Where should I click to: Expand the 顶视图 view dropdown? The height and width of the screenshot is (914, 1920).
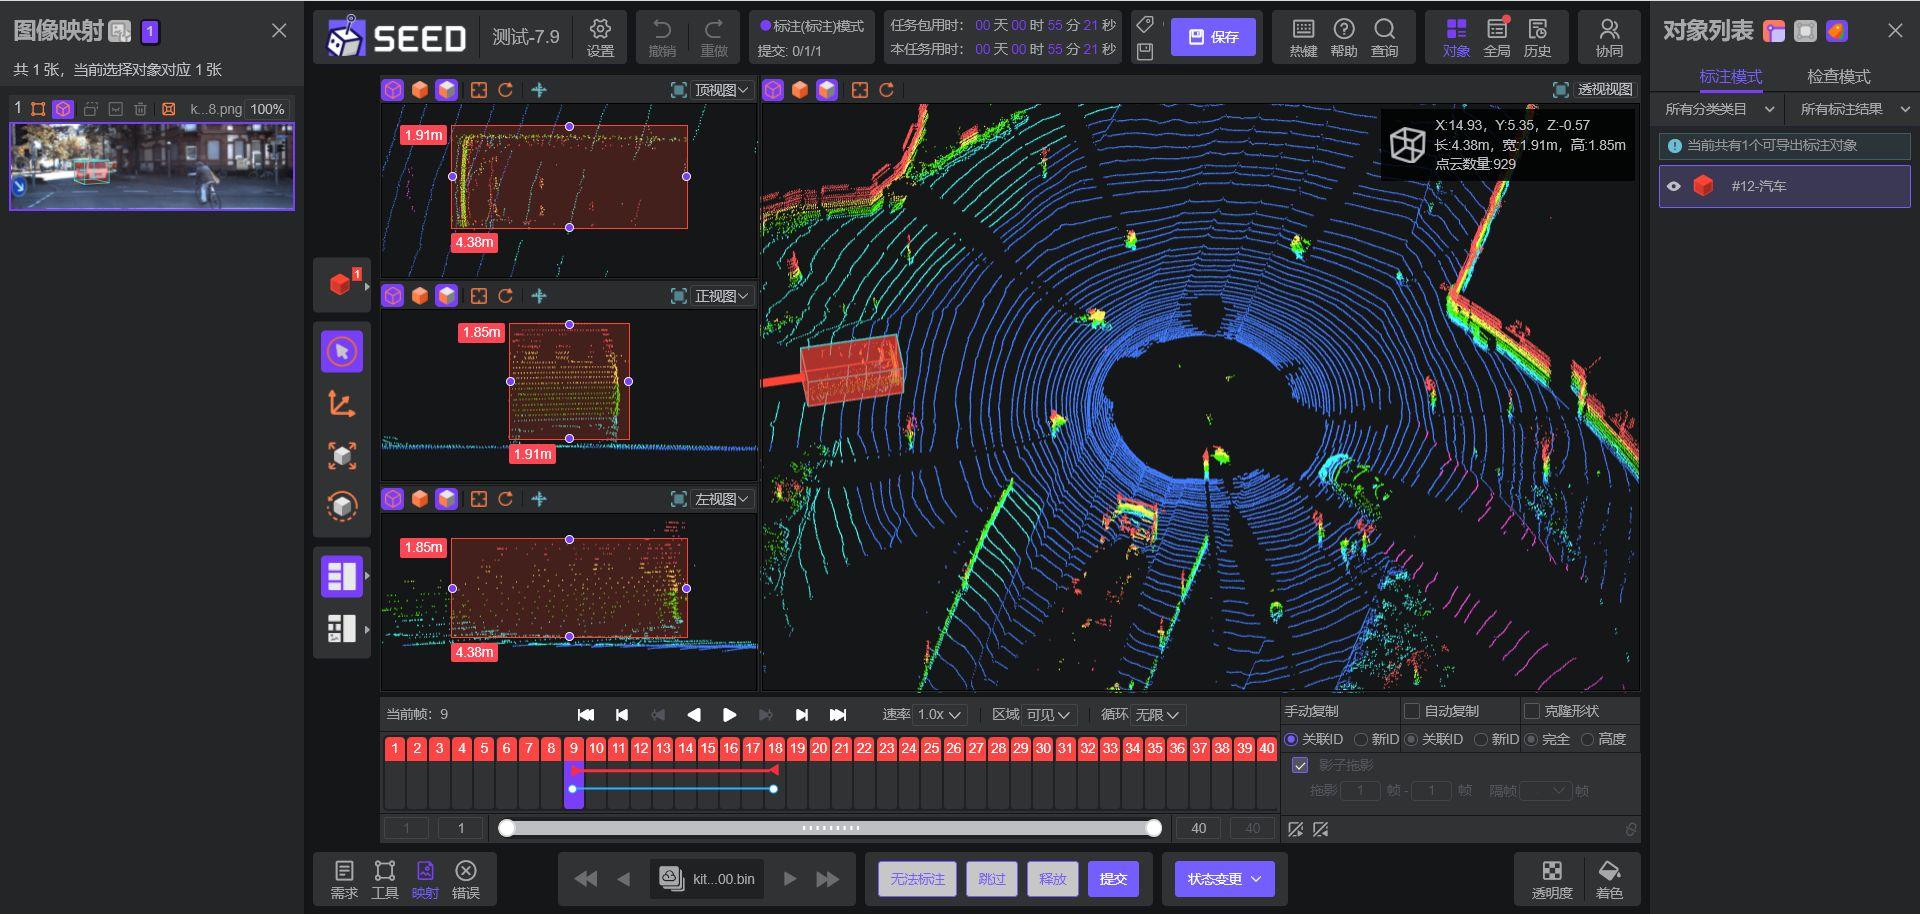pyautogui.click(x=722, y=90)
